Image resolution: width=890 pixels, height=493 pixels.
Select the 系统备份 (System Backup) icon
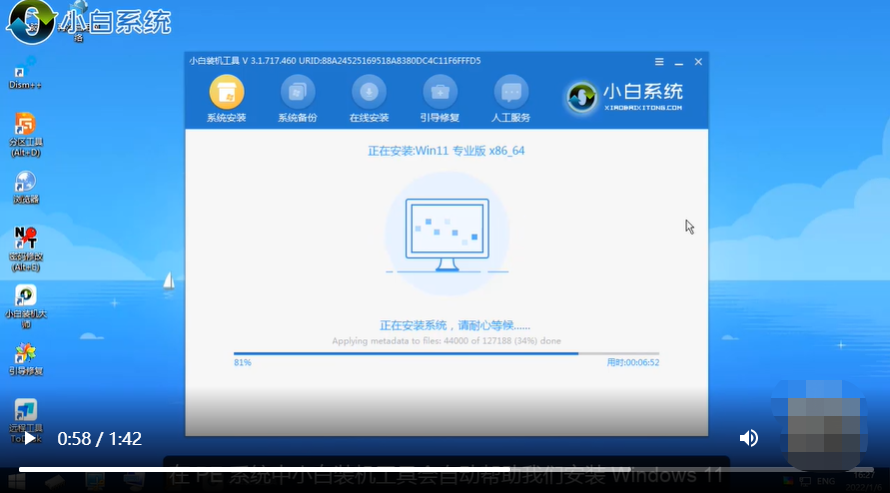(297, 93)
